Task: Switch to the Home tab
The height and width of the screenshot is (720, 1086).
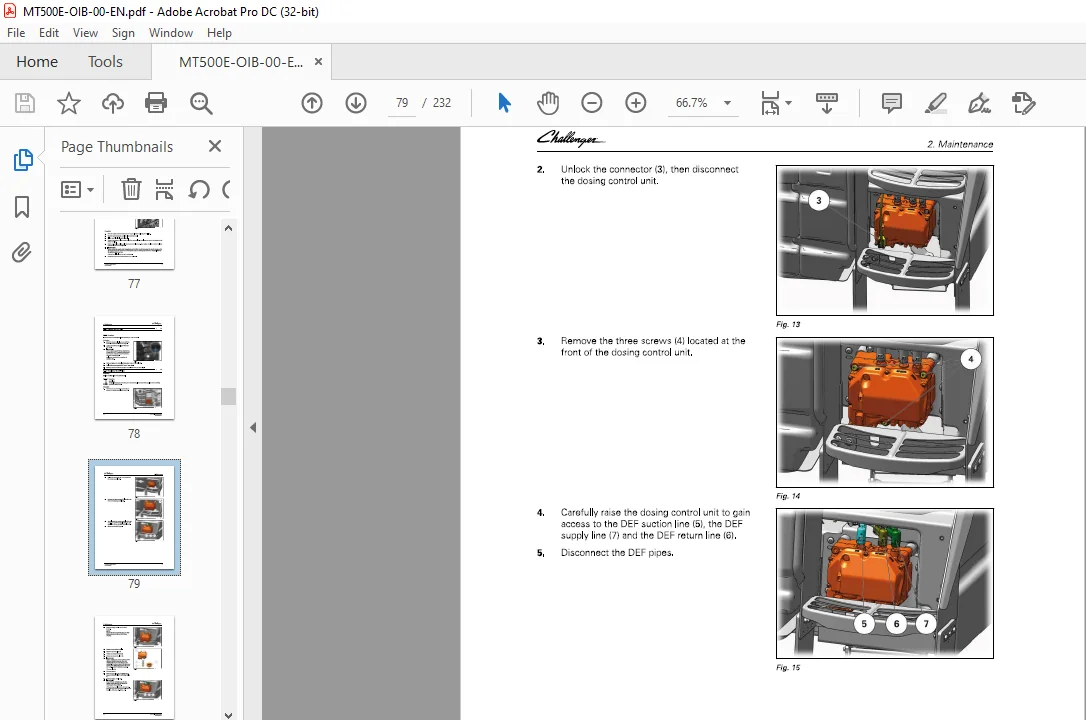Action: [37, 62]
